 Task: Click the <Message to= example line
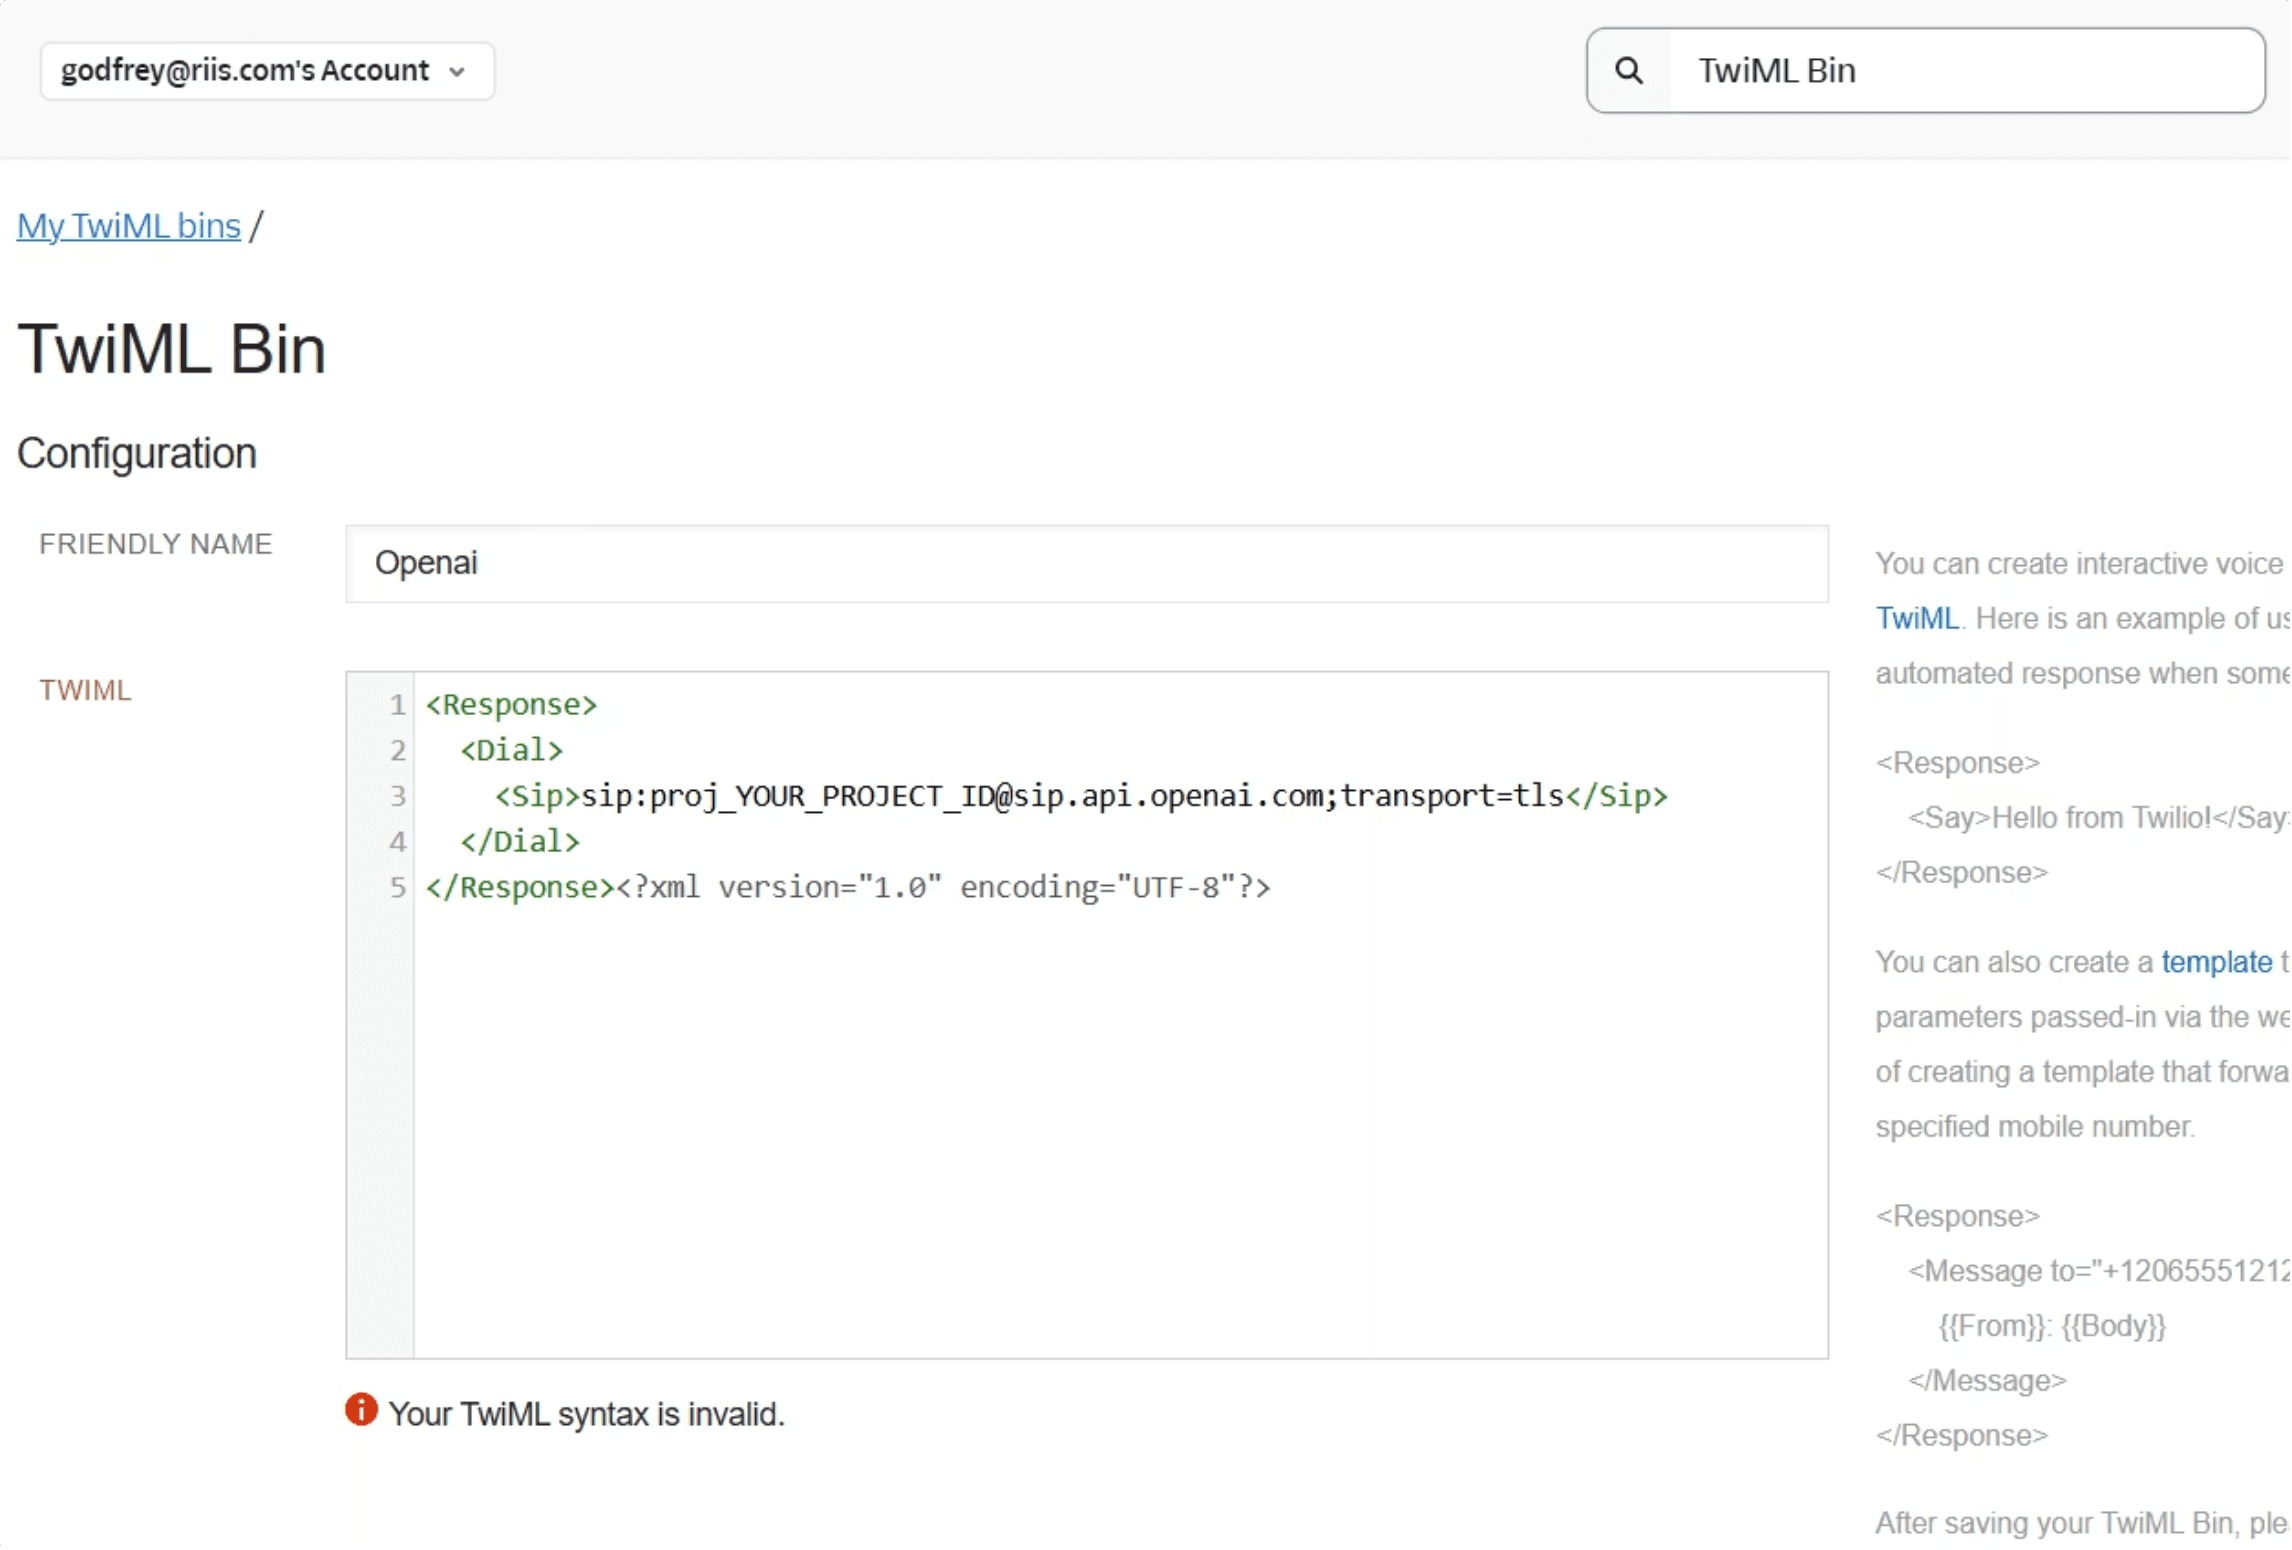[2099, 1272]
